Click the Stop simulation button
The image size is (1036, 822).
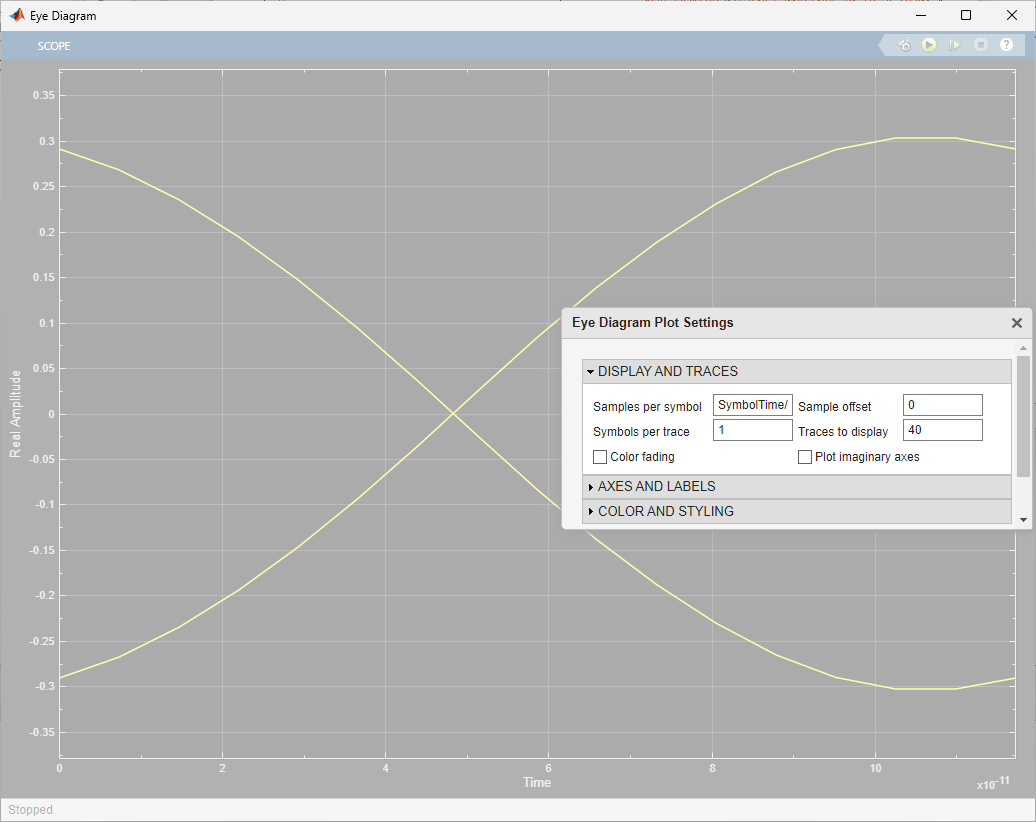tap(980, 45)
